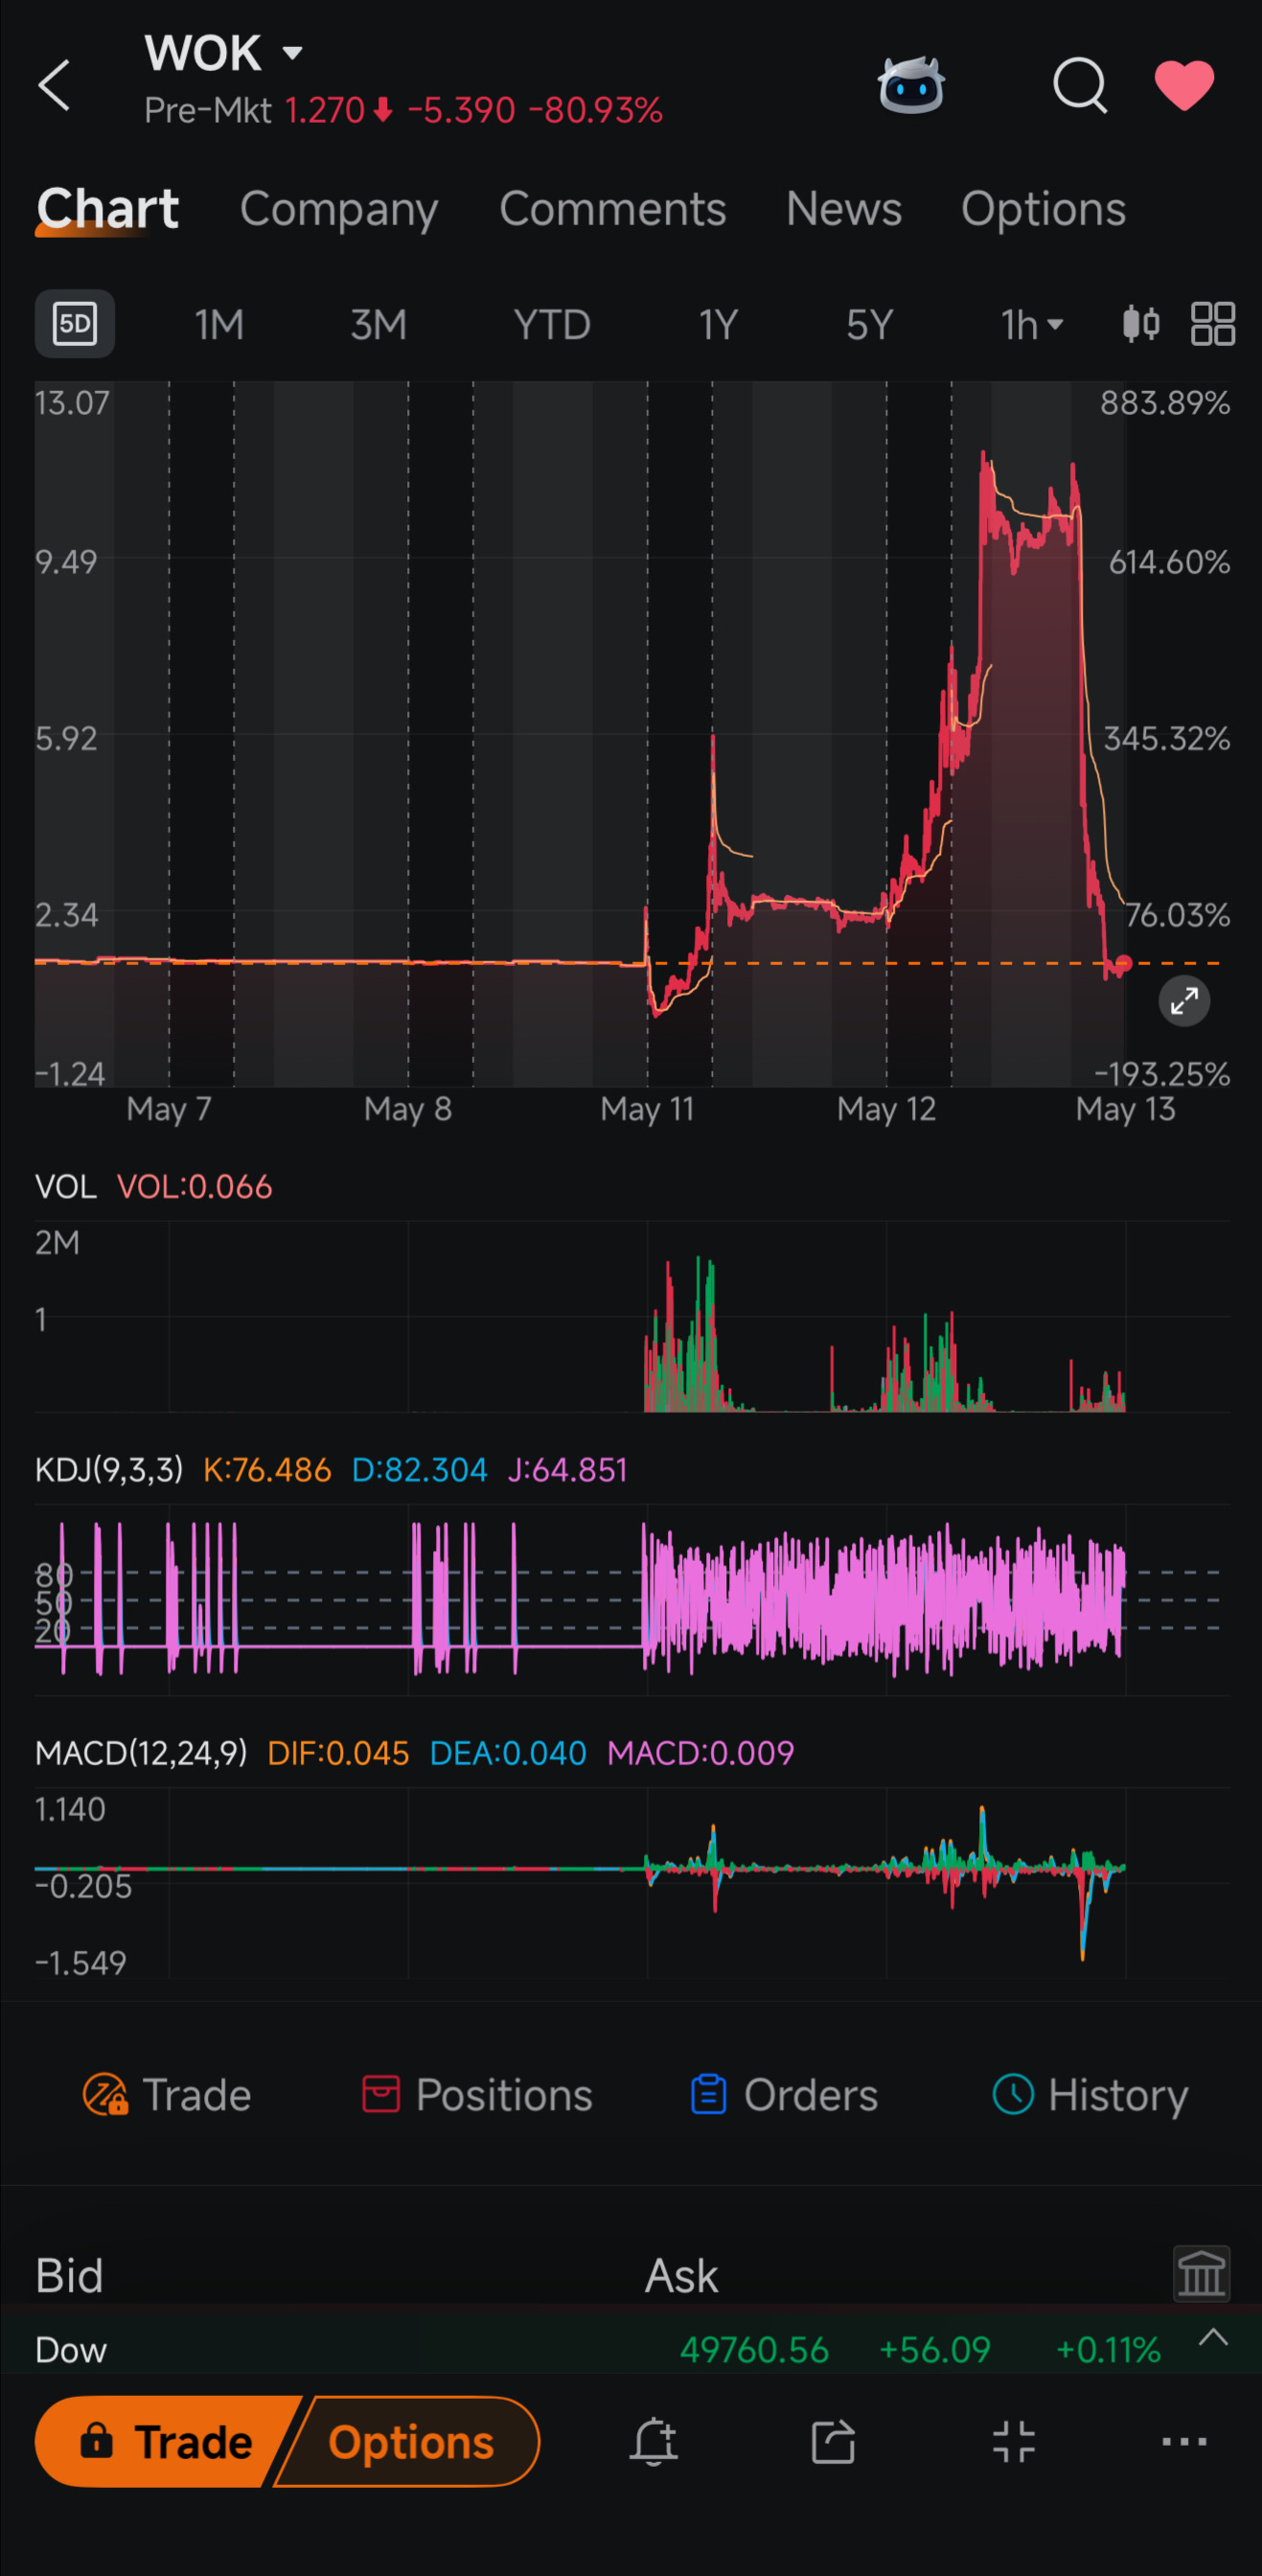Open the News tab
The width and height of the screenshot is (1262, 2576).
pos(843,209)
